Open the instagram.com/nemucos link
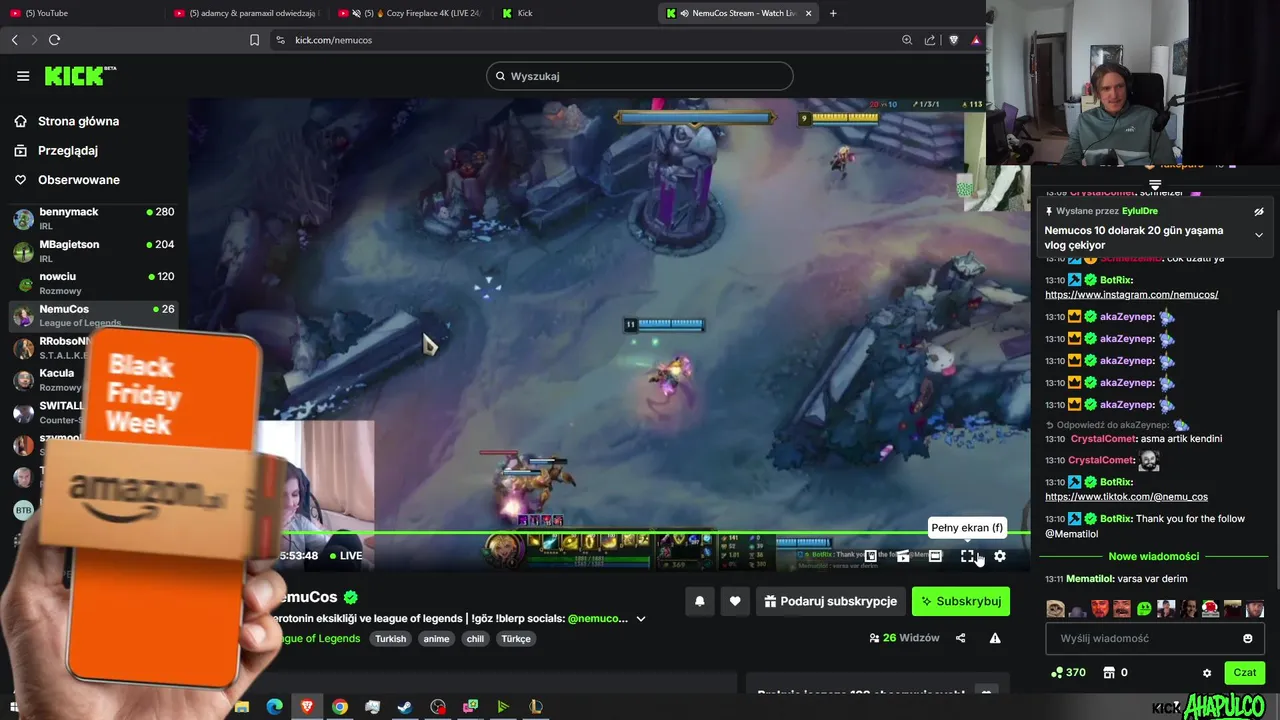1280x720 pixels. (x=1131, y=295)
